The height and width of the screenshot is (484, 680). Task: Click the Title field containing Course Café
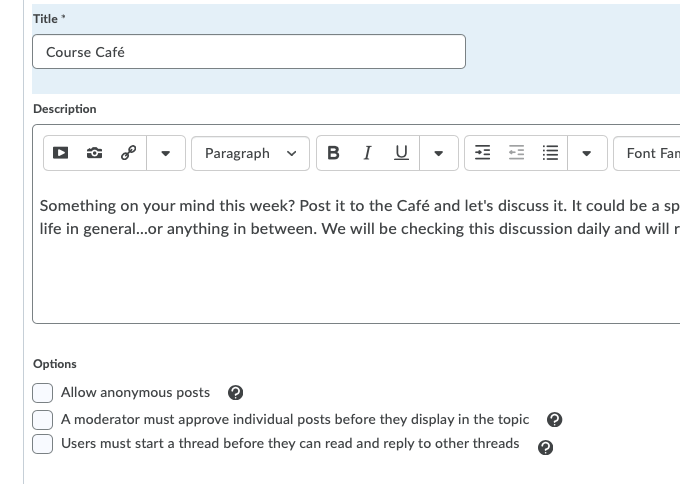point(249,52)
